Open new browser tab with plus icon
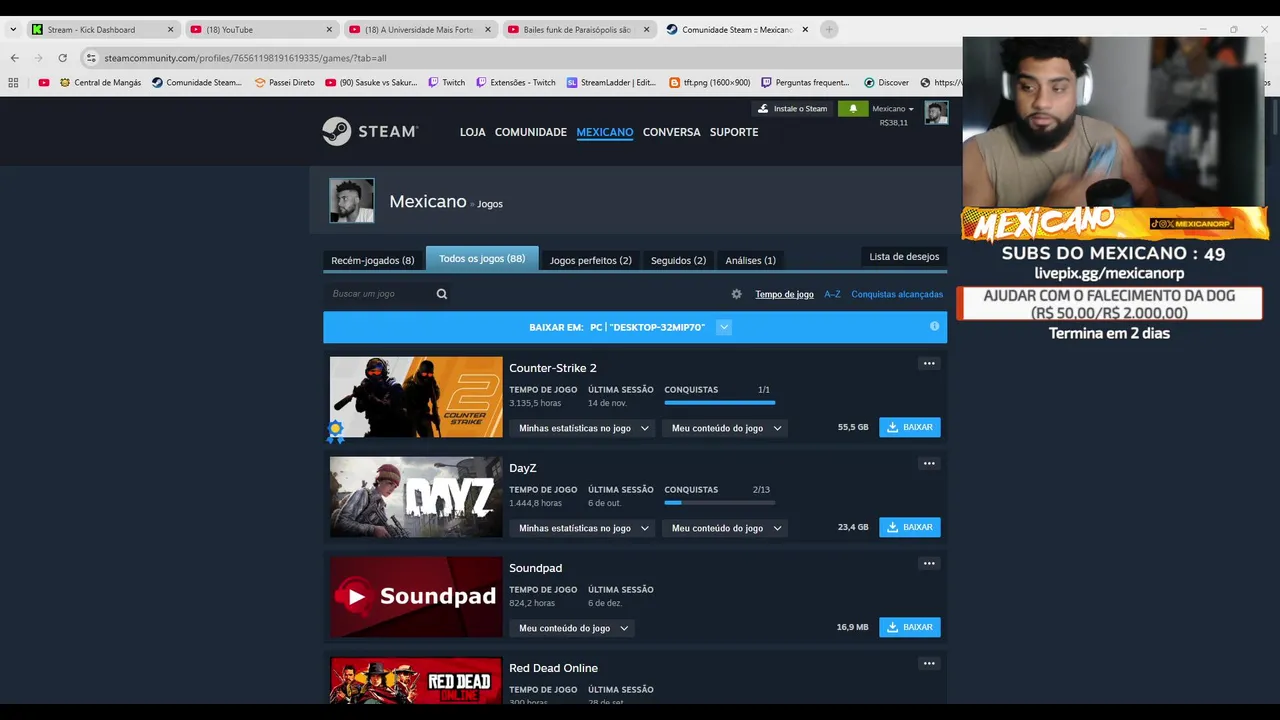 pos(828,29)
